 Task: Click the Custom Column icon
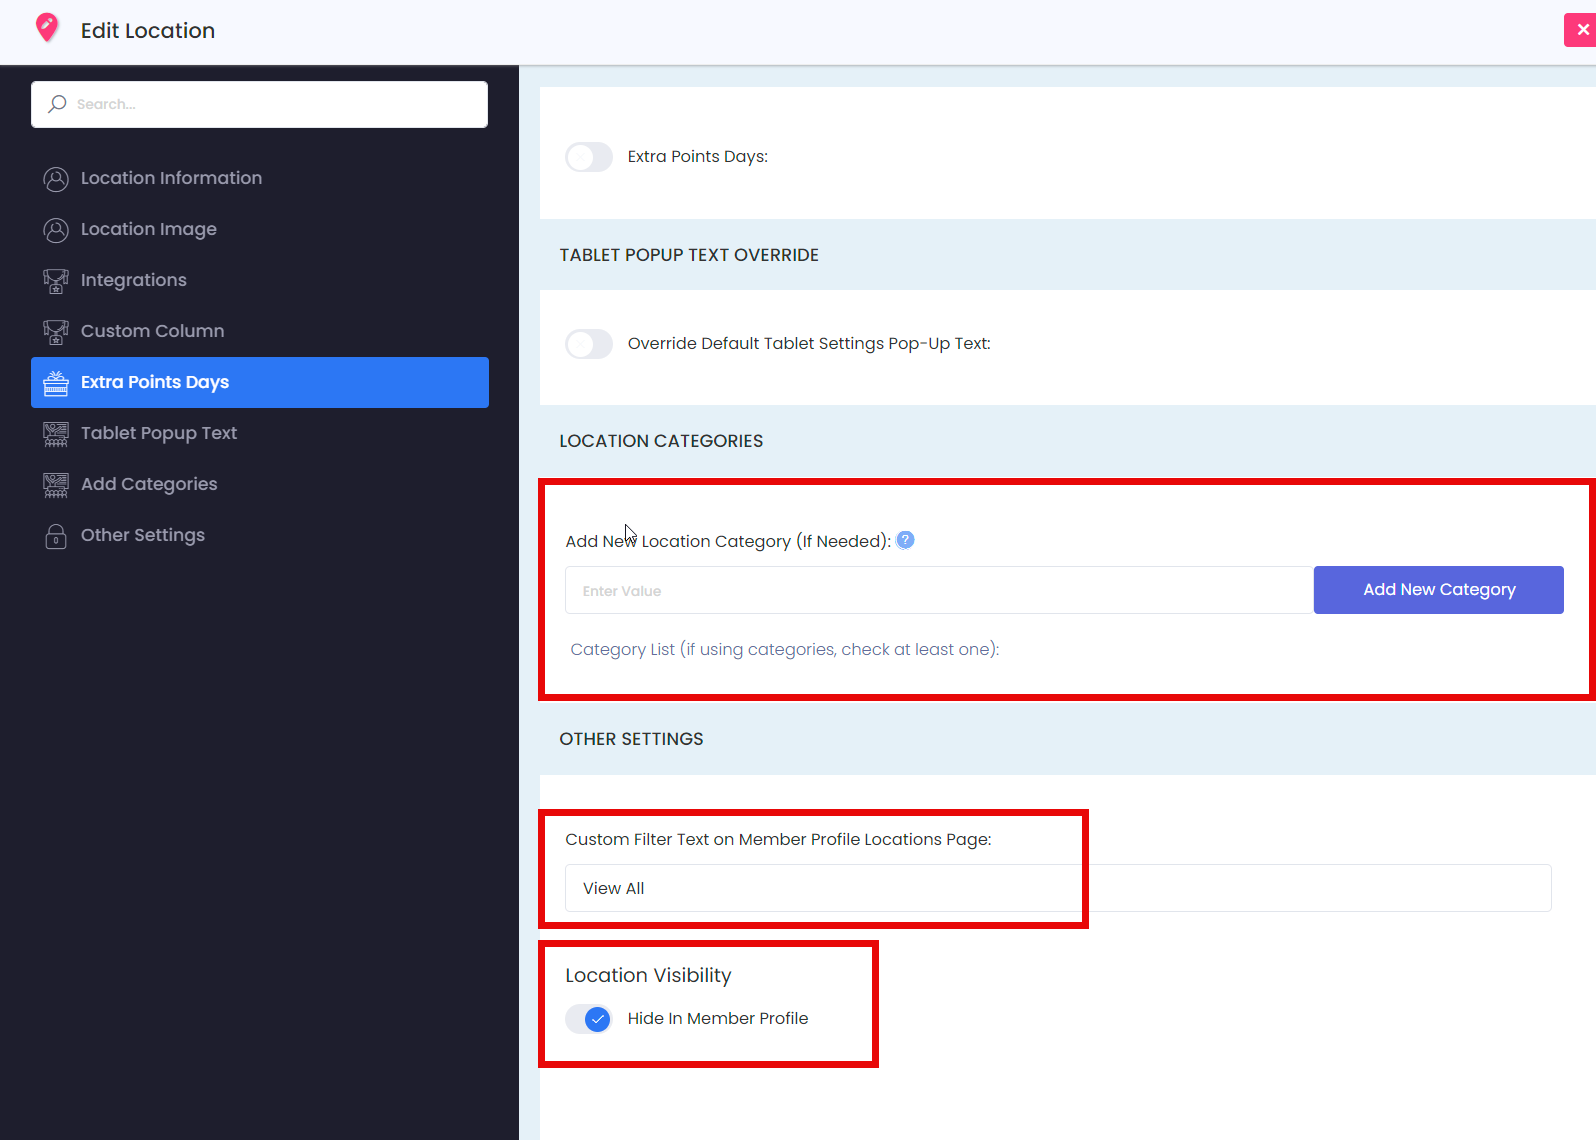pyautogui.click(x=56, y=332)
